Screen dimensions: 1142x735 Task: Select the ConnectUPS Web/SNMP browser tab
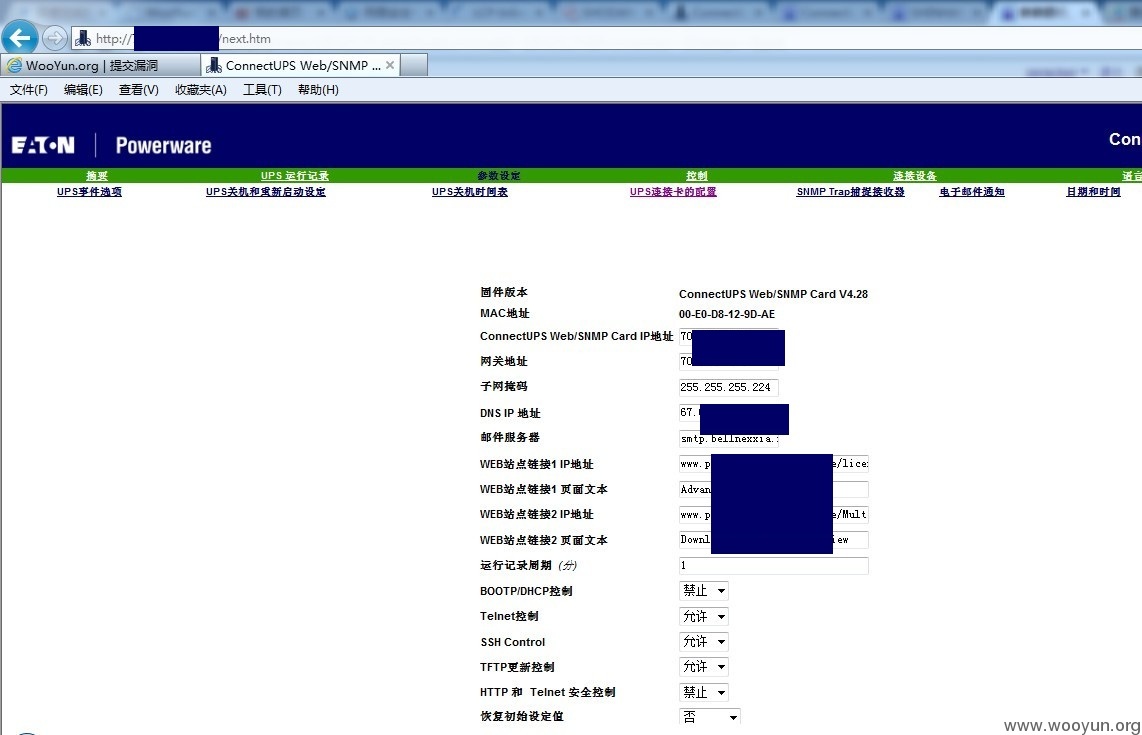tap(300, 66)
